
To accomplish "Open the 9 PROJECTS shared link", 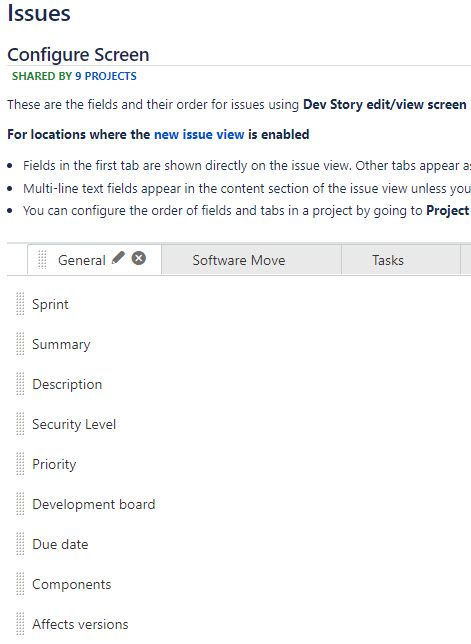I will tap(106, 76).
